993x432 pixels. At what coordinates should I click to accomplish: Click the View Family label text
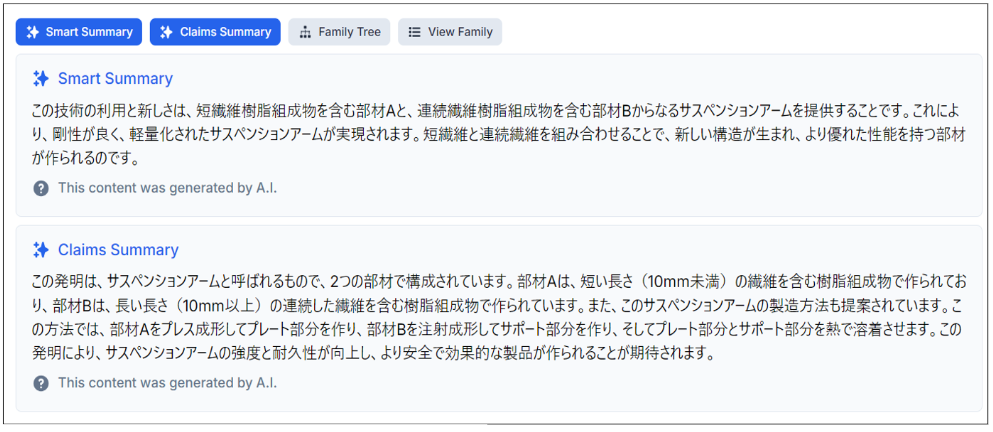[460, 32]
